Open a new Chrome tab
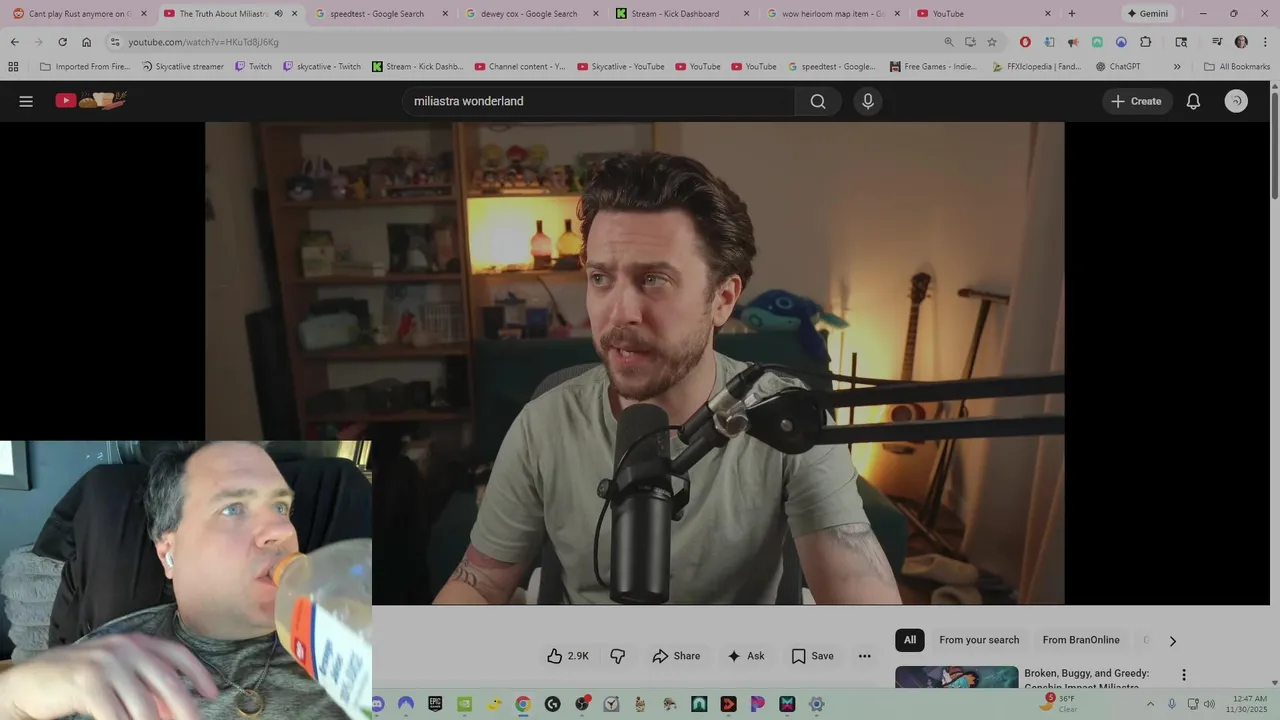Screen dimensions: 1280x720 [x=1072, y=14]
